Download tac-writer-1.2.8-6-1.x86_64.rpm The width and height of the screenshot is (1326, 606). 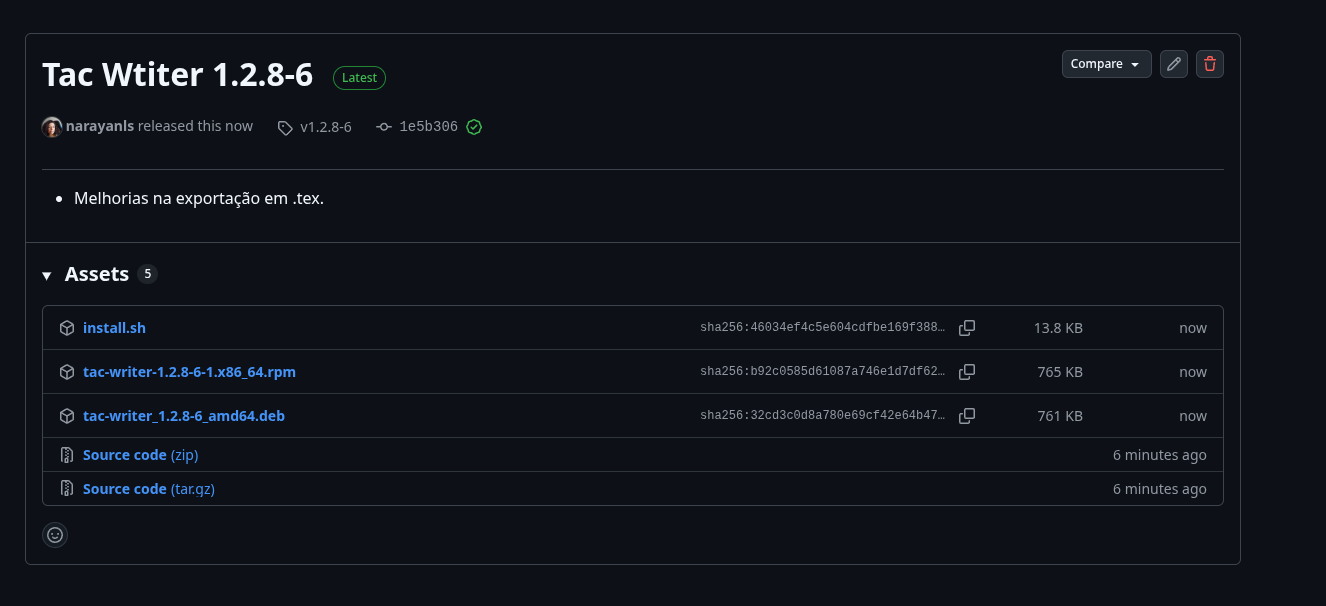pos(189,372)
